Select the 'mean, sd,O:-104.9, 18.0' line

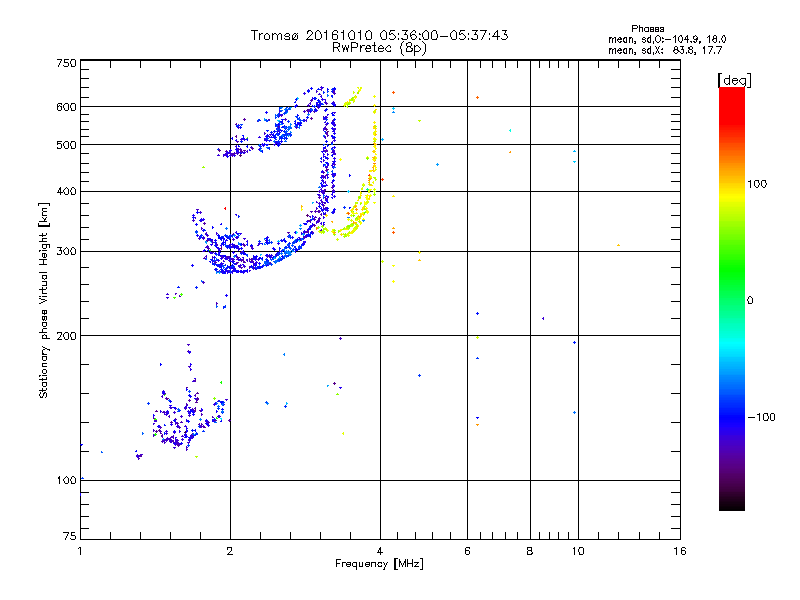[667, 39]
